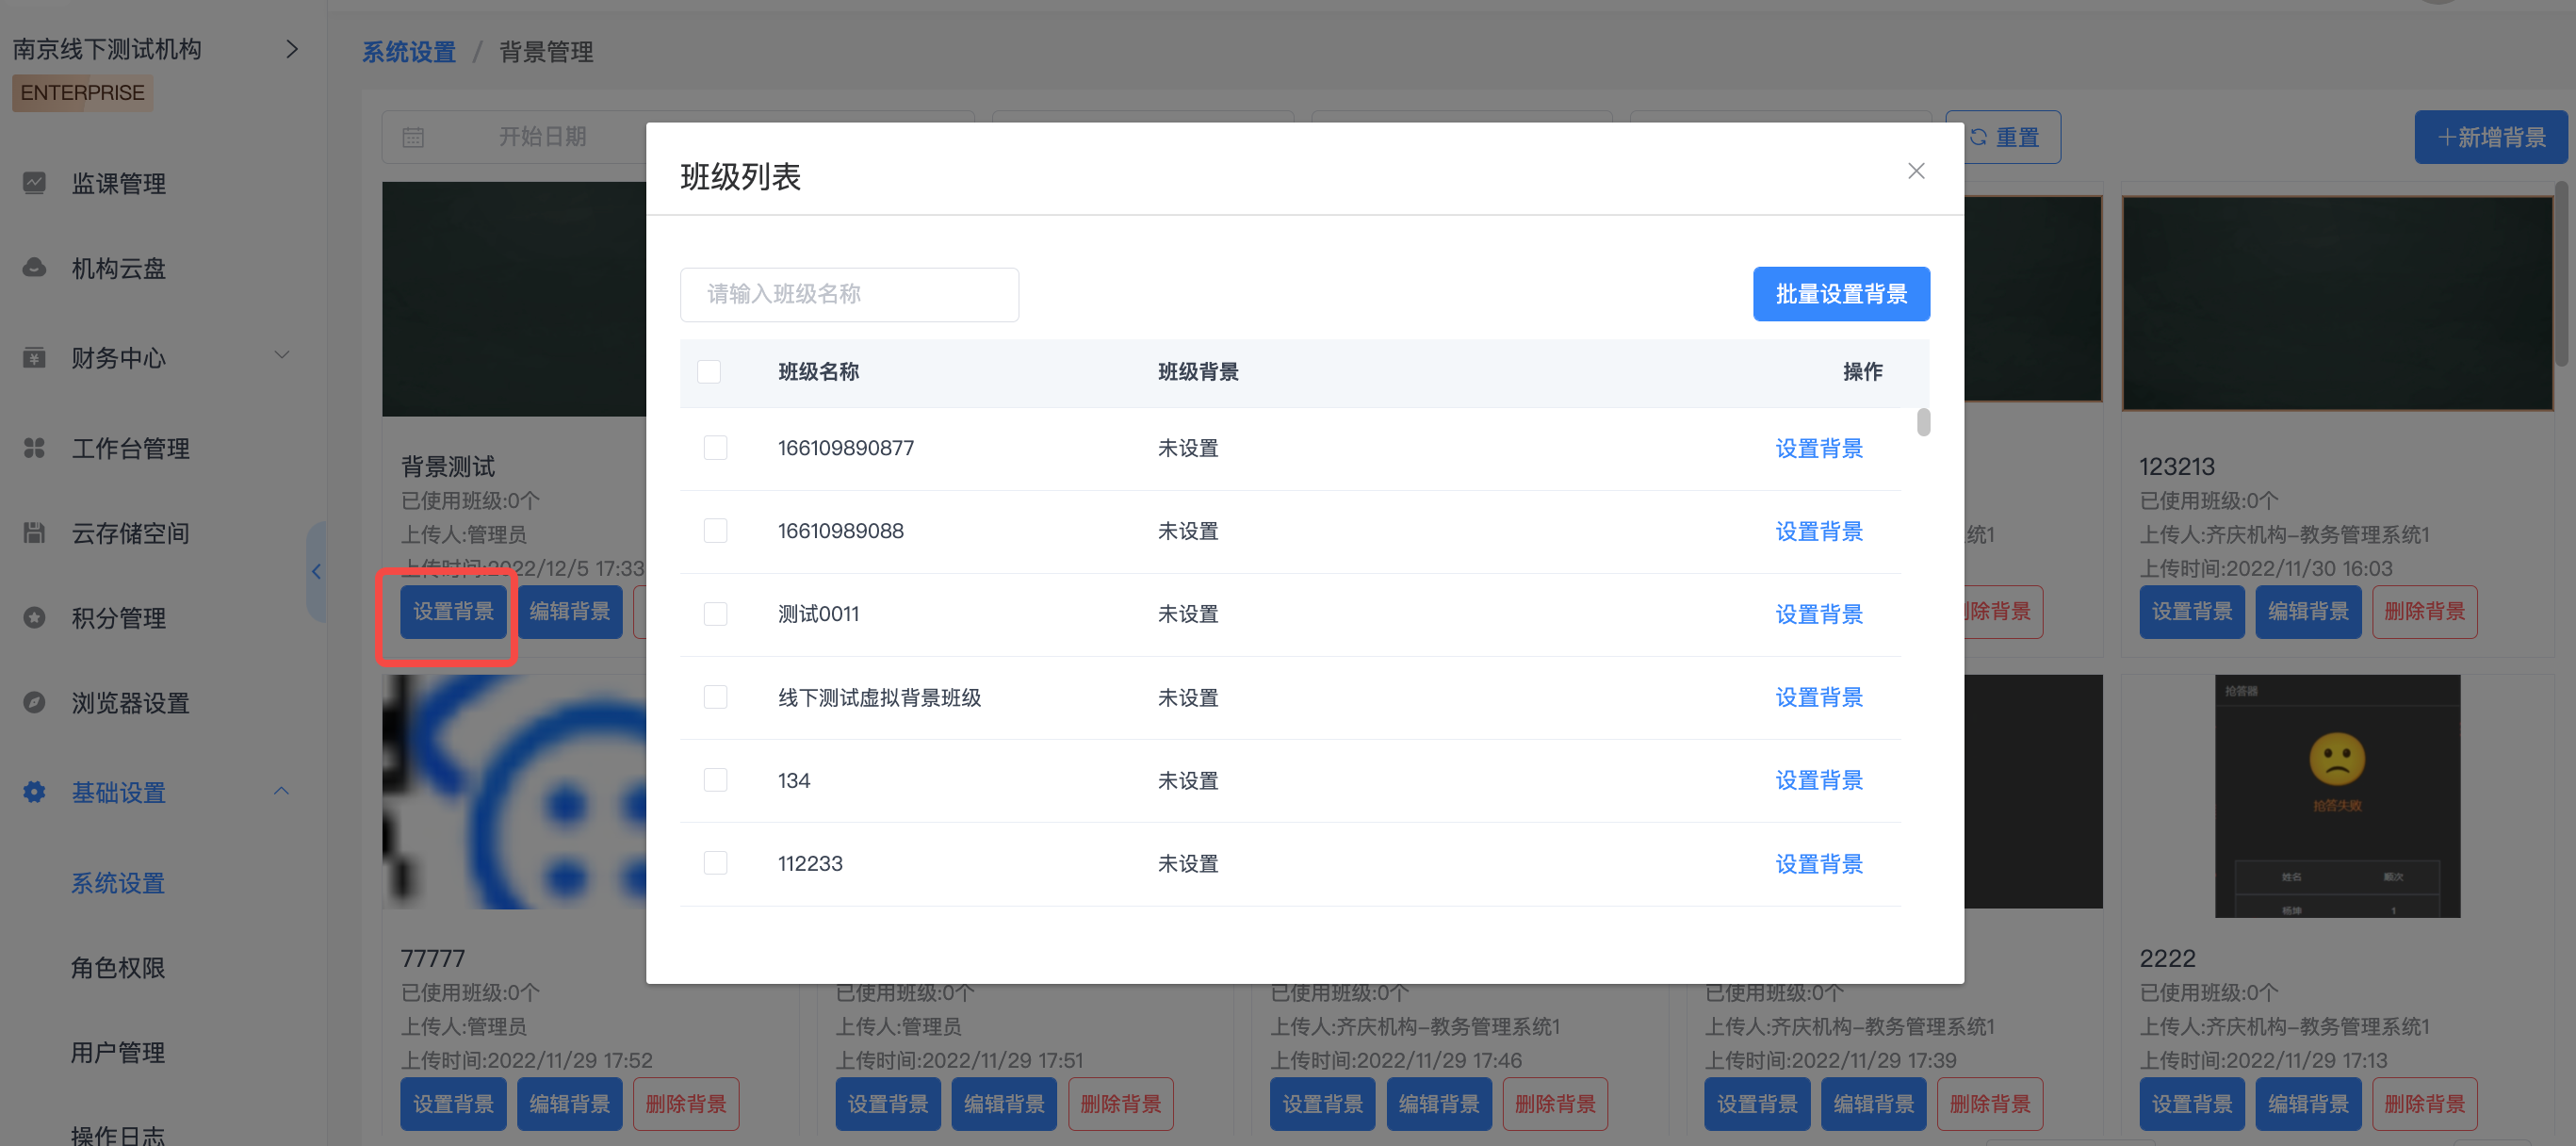Open the 2222 background thumbnail
The height and width of the screenshot is (1146, 2576).
pyautogui.click(x=2336, y=795)
